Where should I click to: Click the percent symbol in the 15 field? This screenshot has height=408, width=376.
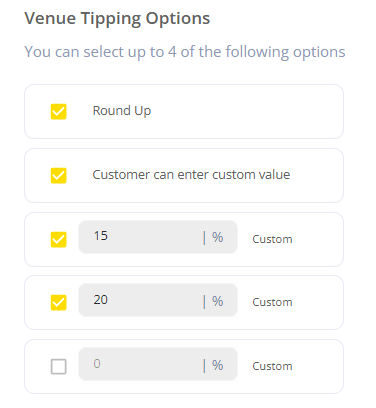(218, 237)
